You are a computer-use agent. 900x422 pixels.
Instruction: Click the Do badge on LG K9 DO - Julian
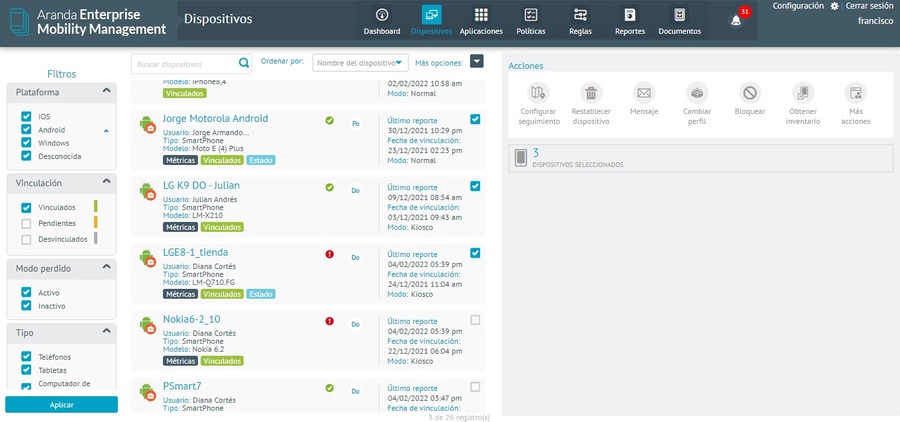pos(355,191)
